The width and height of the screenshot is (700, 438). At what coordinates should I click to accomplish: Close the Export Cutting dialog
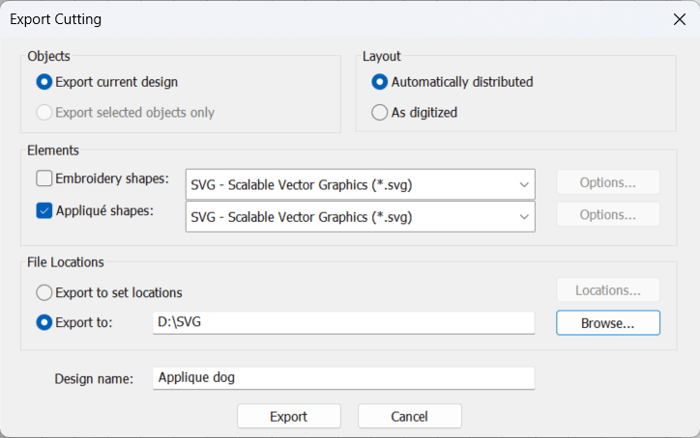click(x=680, y=19)
